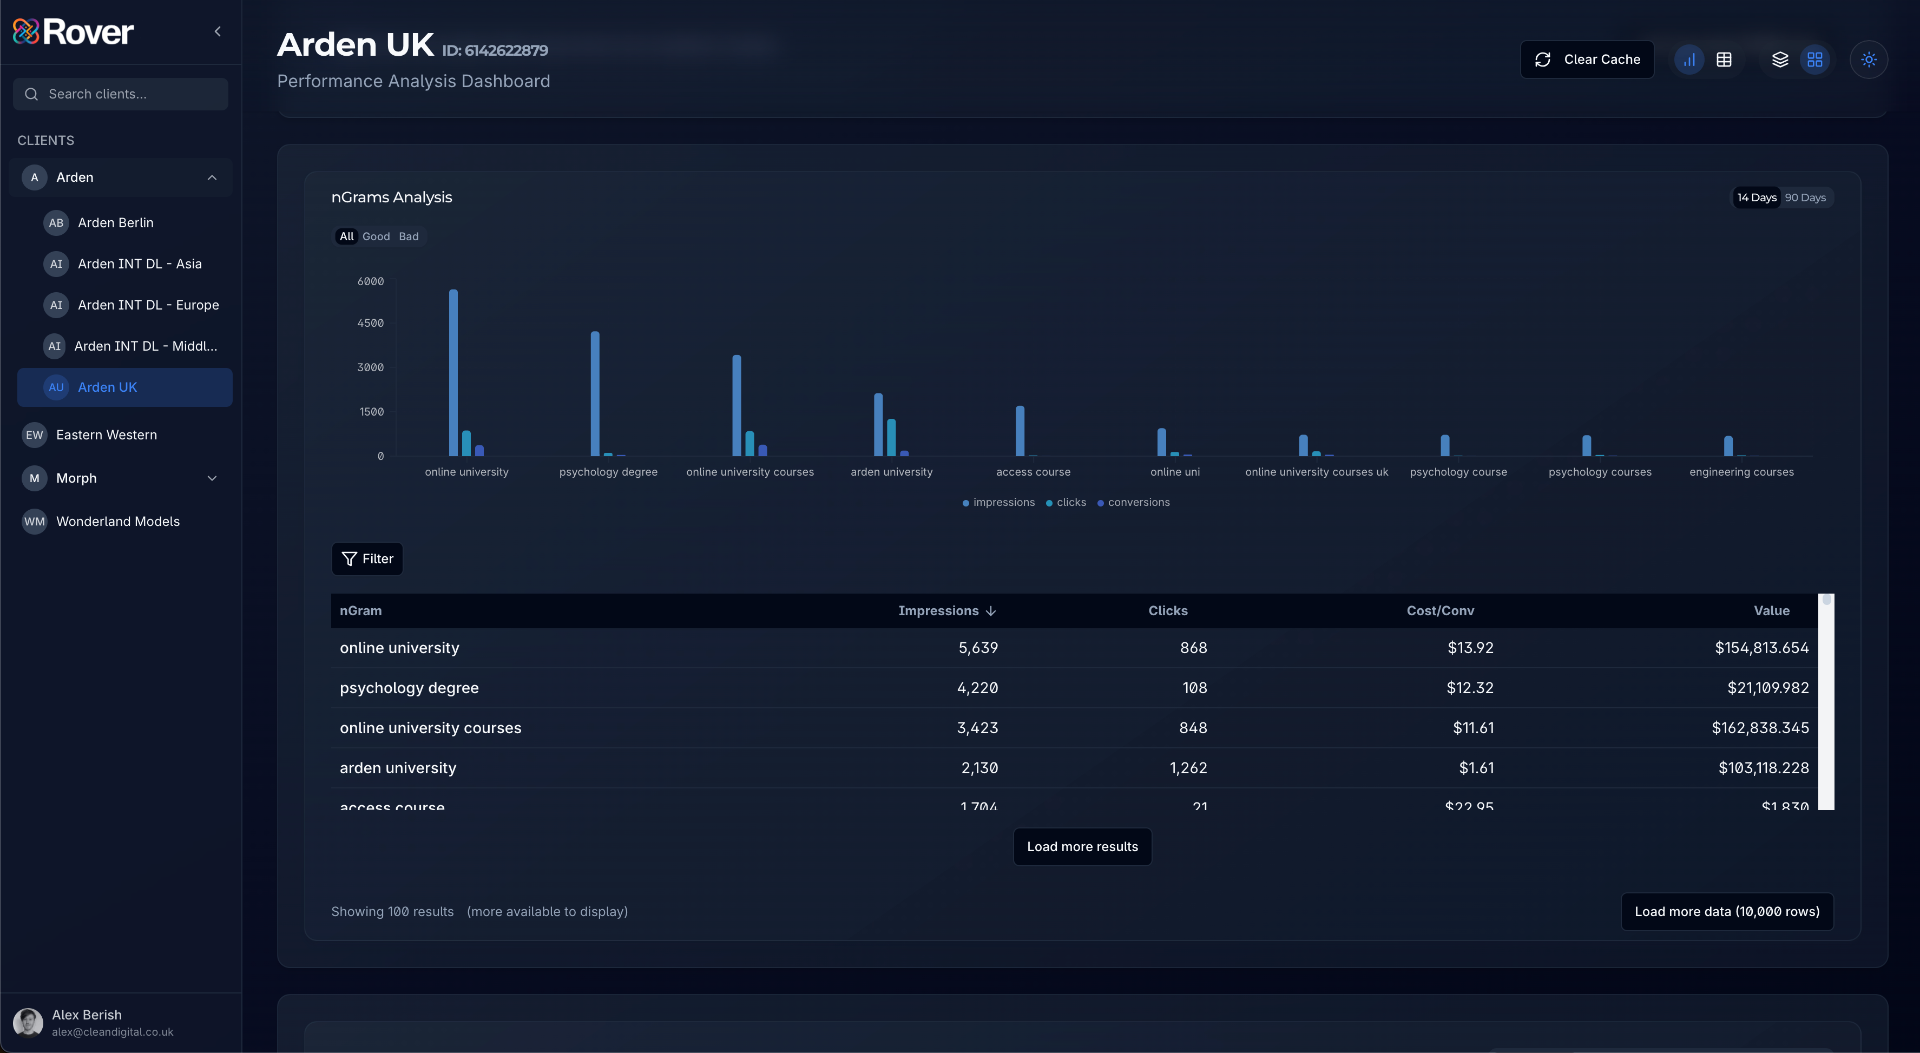Select the 'online university' table row name

(400, 648)
